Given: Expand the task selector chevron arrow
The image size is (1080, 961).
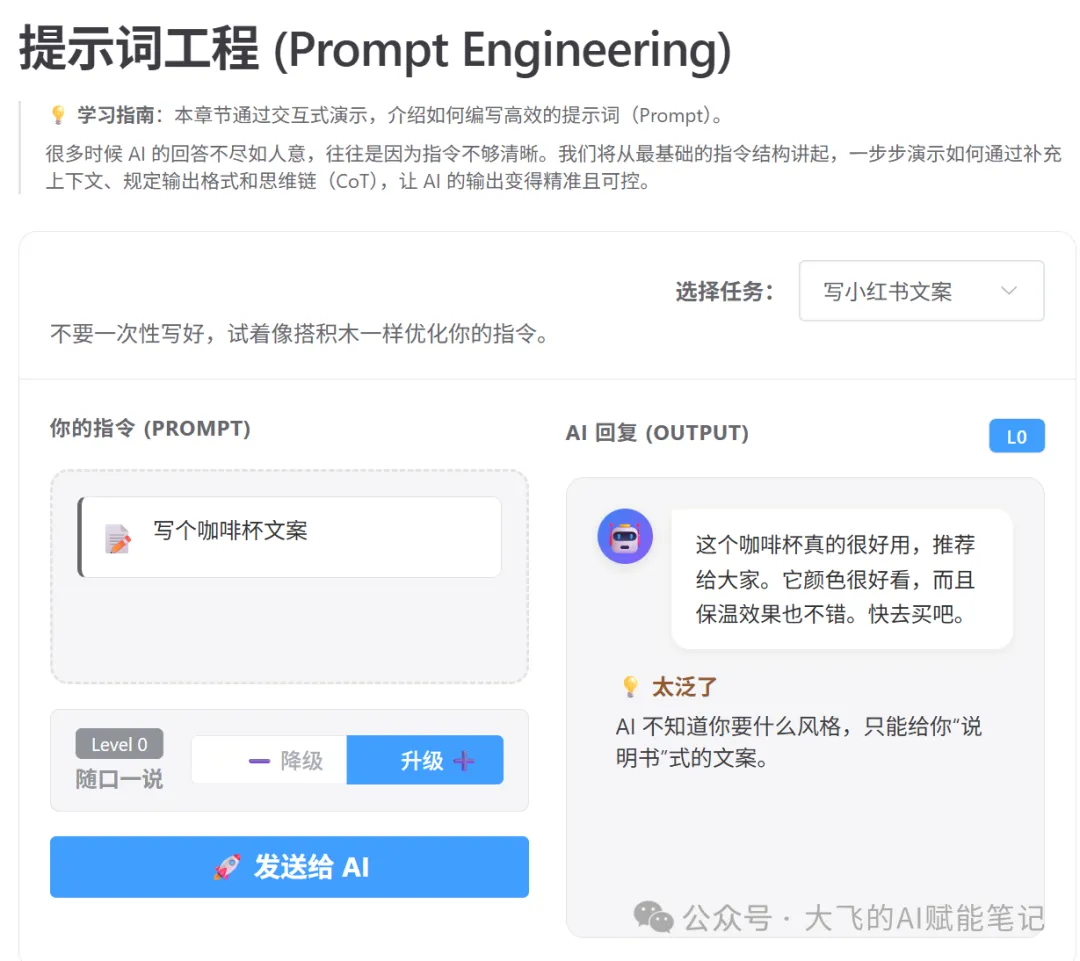Looking at the screenshot, I should click(x=1008, y=291).
